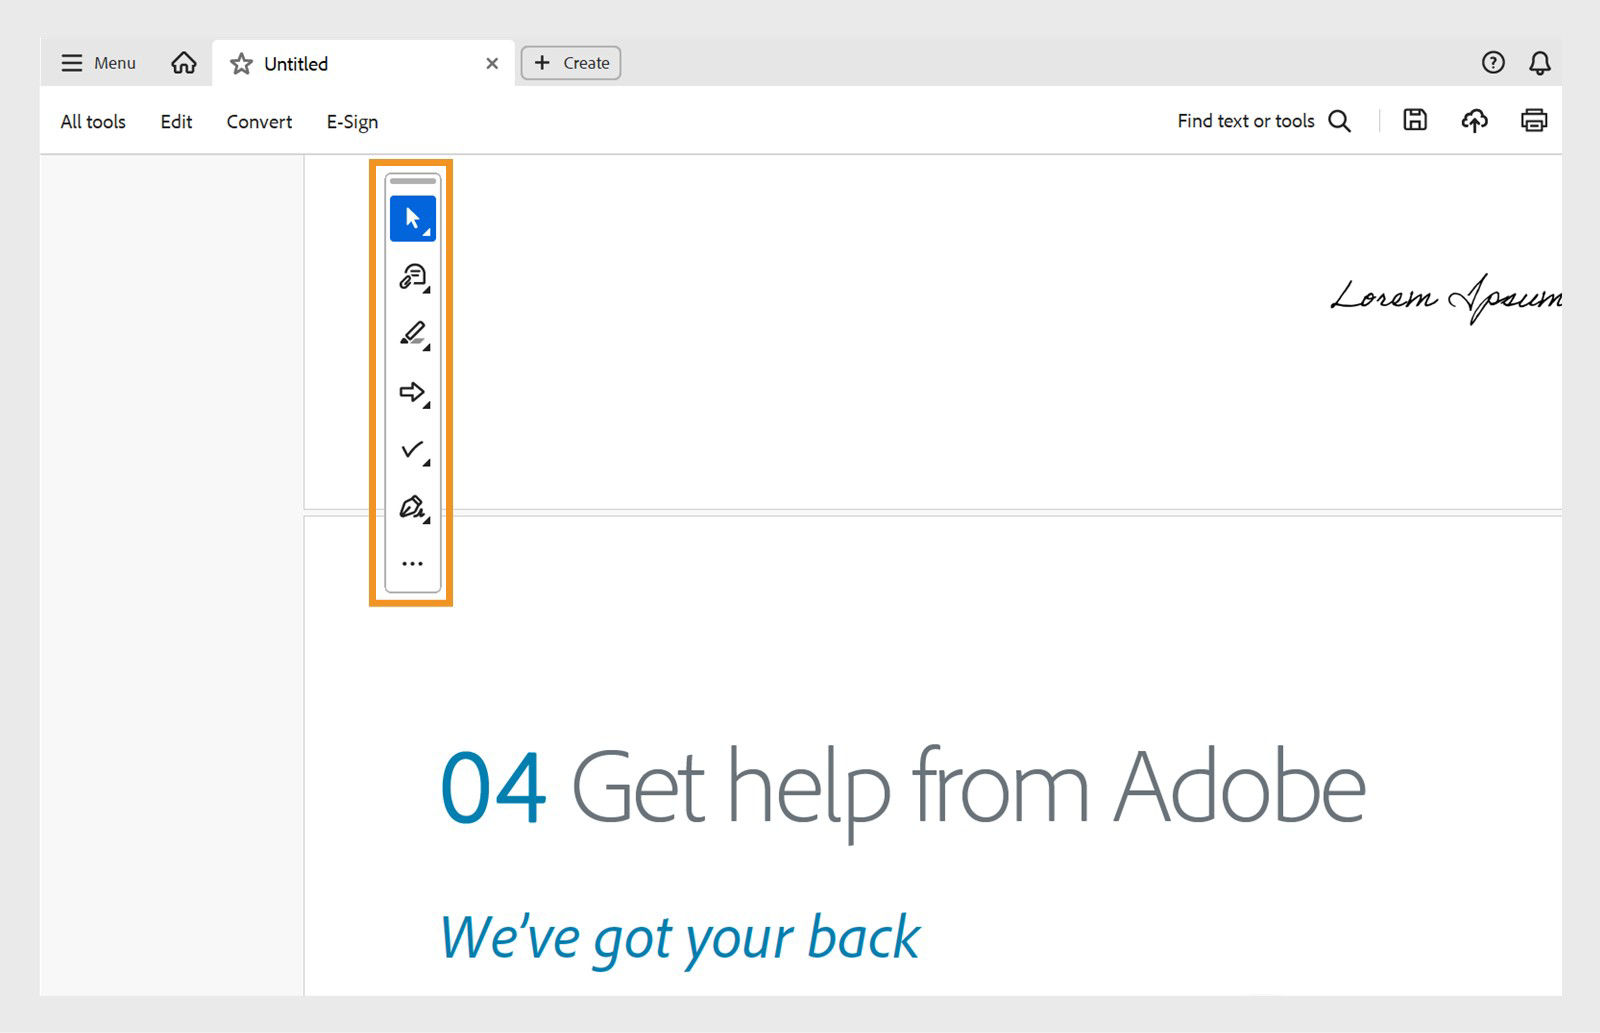Viewport: 1600px width, 1033px height.
Task: Open the Fill & Sign tool
Action: coord(412,506)
